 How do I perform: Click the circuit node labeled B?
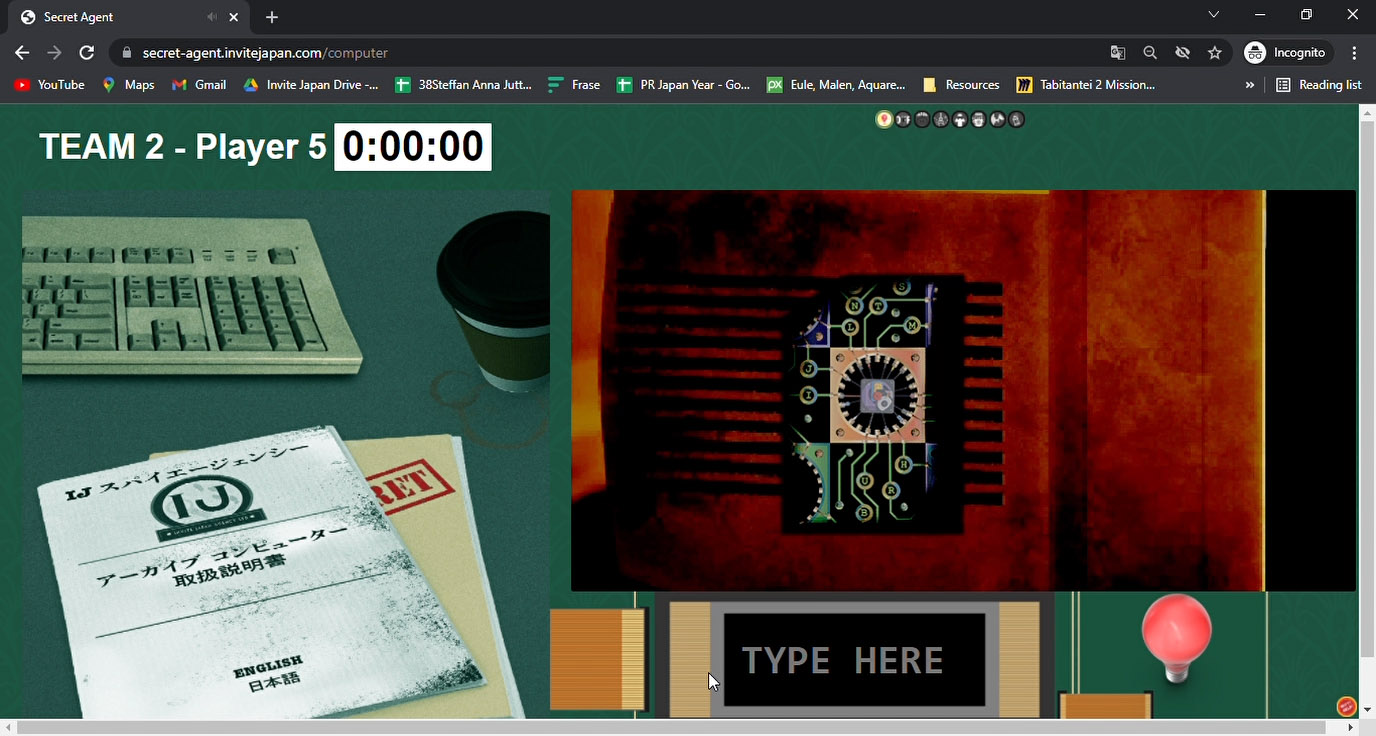coord(864,512)
